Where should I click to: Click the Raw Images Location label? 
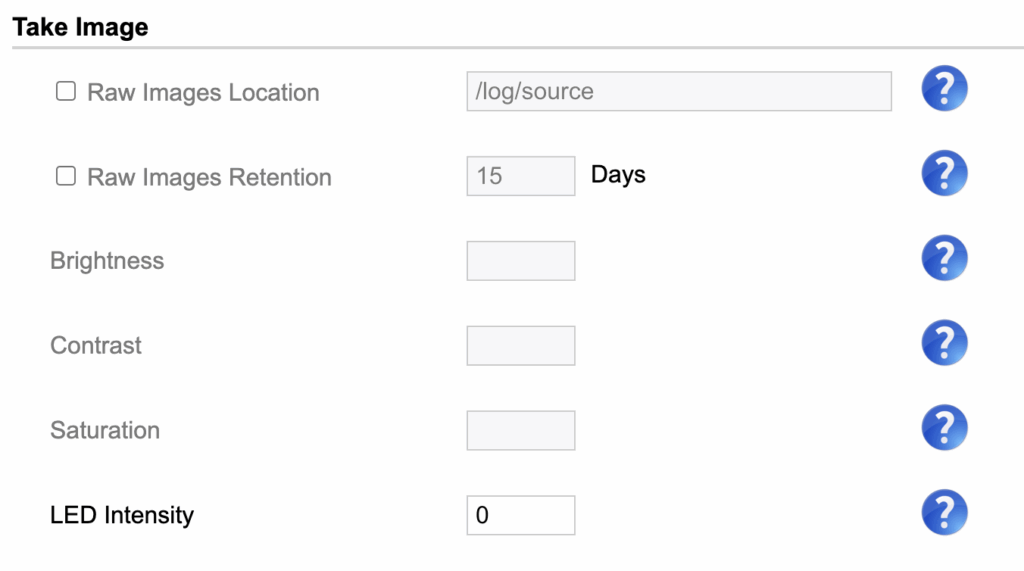tap(203, 93)
